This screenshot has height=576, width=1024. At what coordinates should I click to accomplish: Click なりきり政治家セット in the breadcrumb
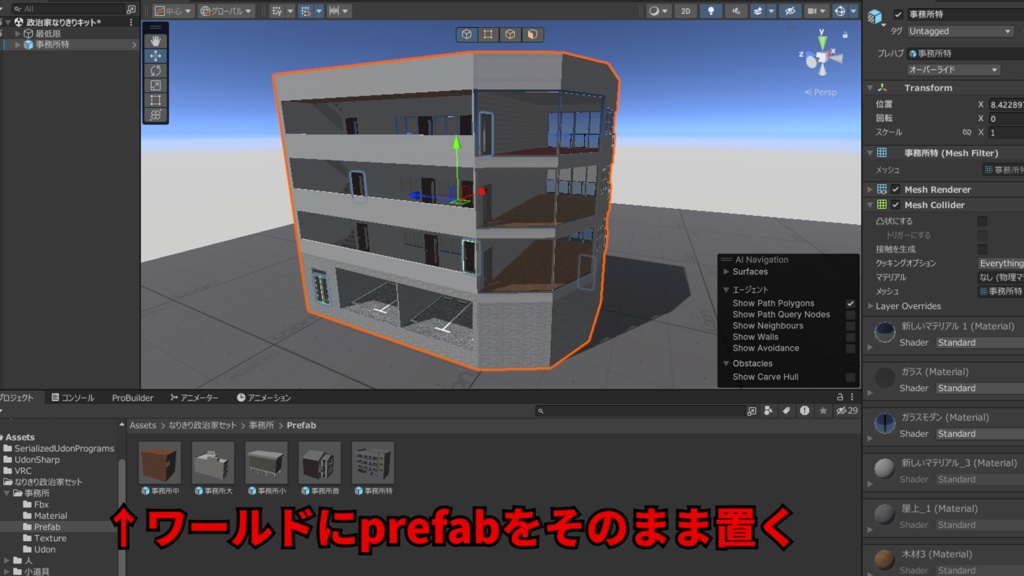pos(202,425)
